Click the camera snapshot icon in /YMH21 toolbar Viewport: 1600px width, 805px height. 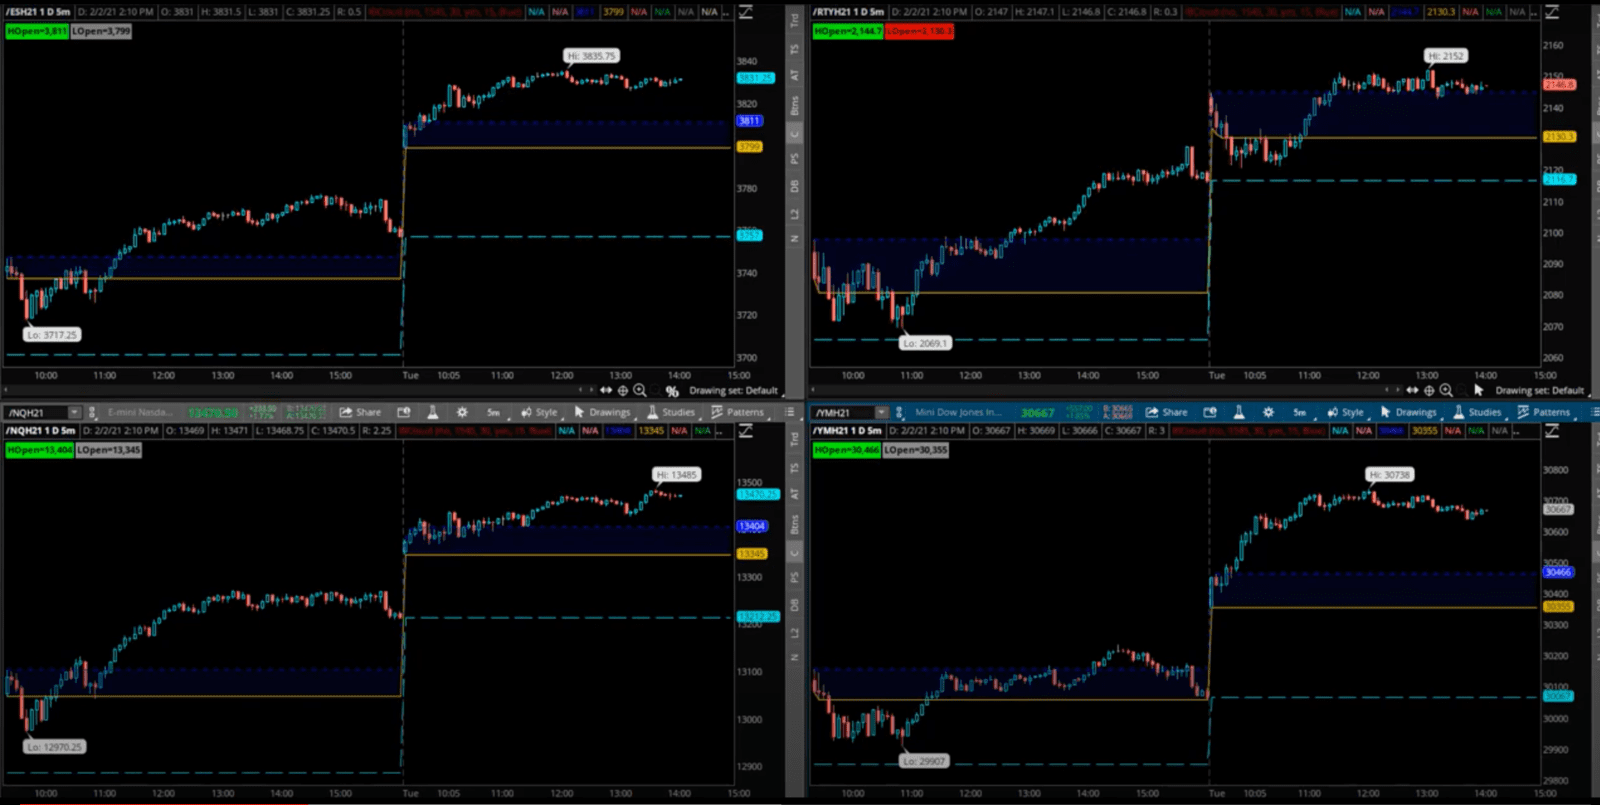click(1210, 412)
